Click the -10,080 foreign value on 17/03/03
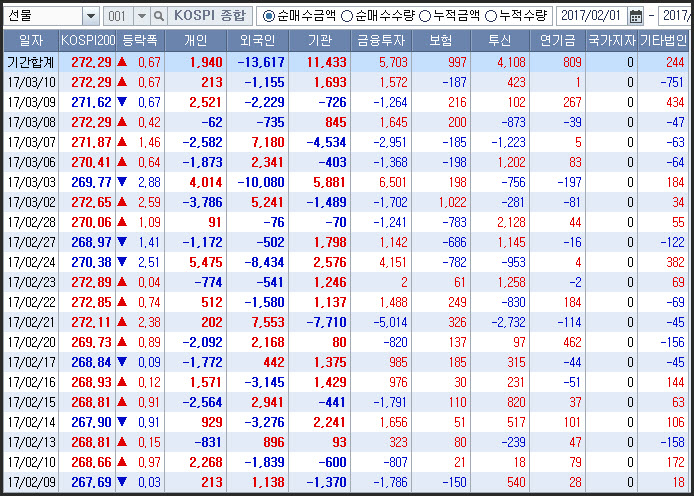The image size is (694, 496). [x=261, y=182]
